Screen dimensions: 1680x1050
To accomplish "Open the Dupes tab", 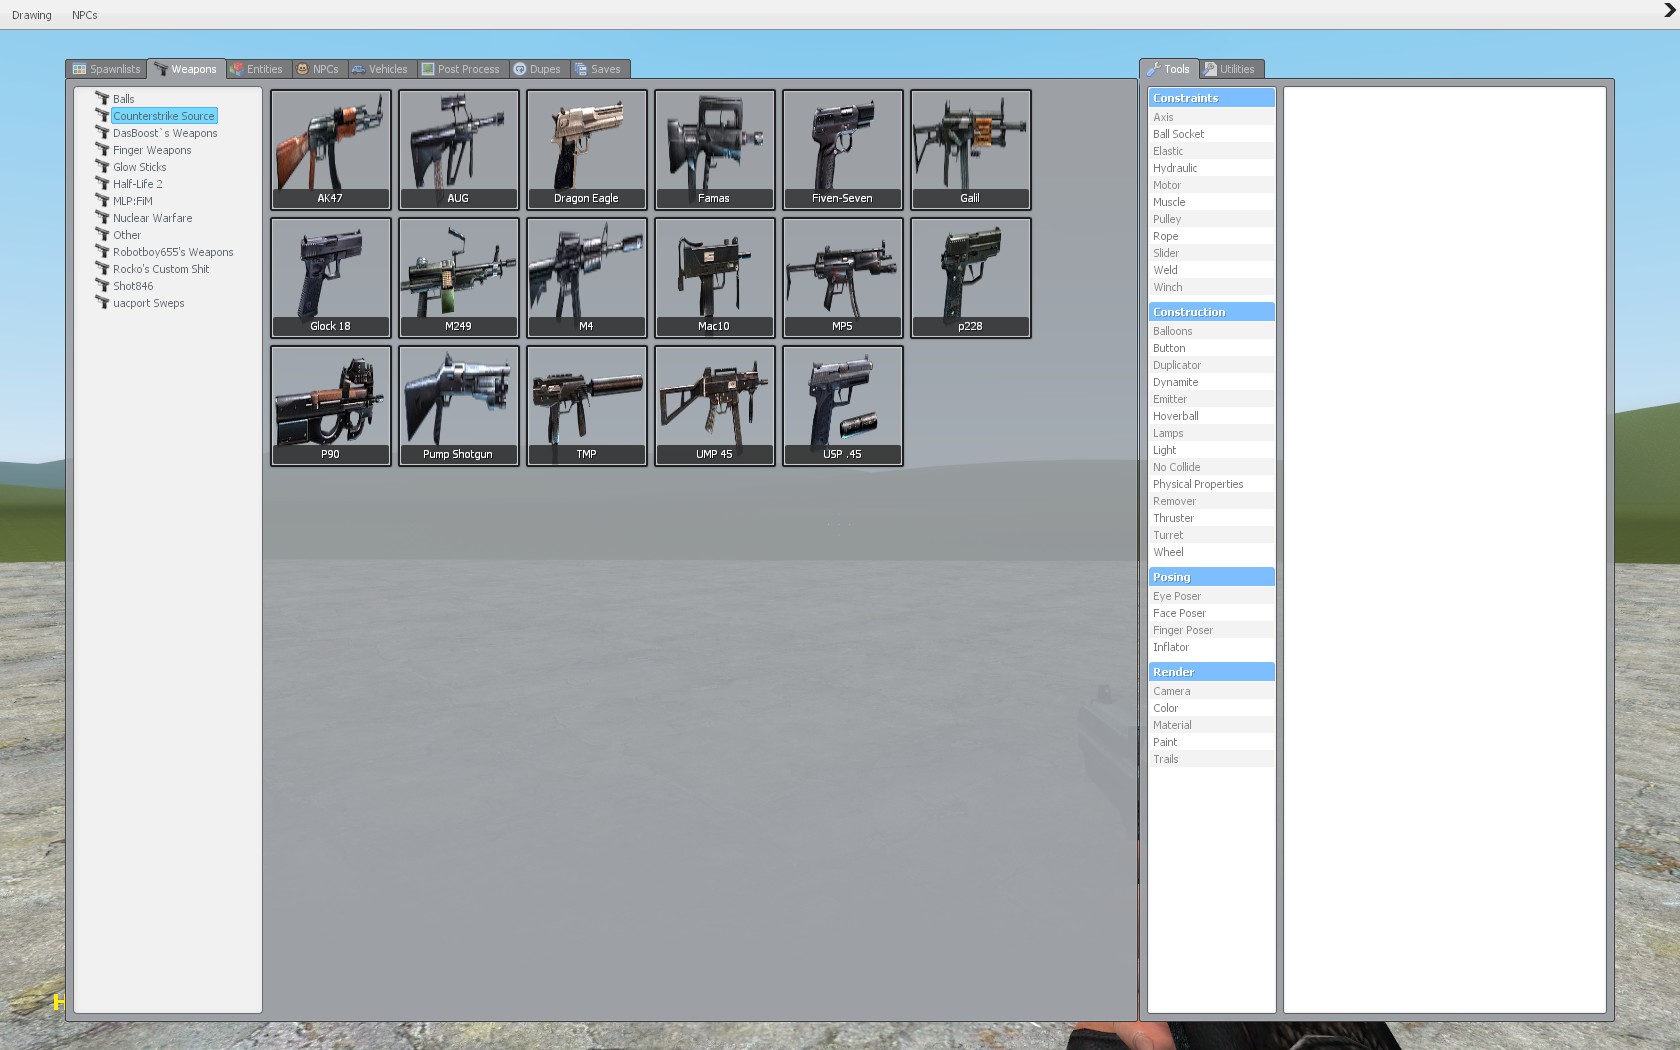I will click(x=537, y=69).
